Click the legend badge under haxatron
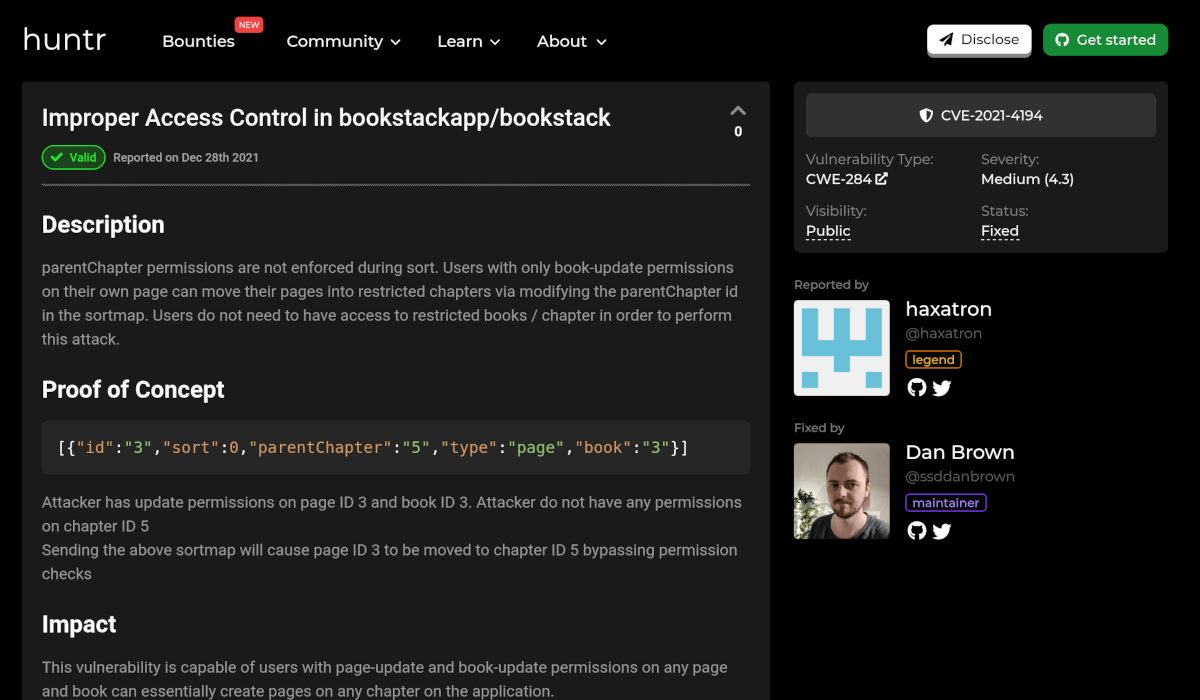1200x700 pixels. 933,360
